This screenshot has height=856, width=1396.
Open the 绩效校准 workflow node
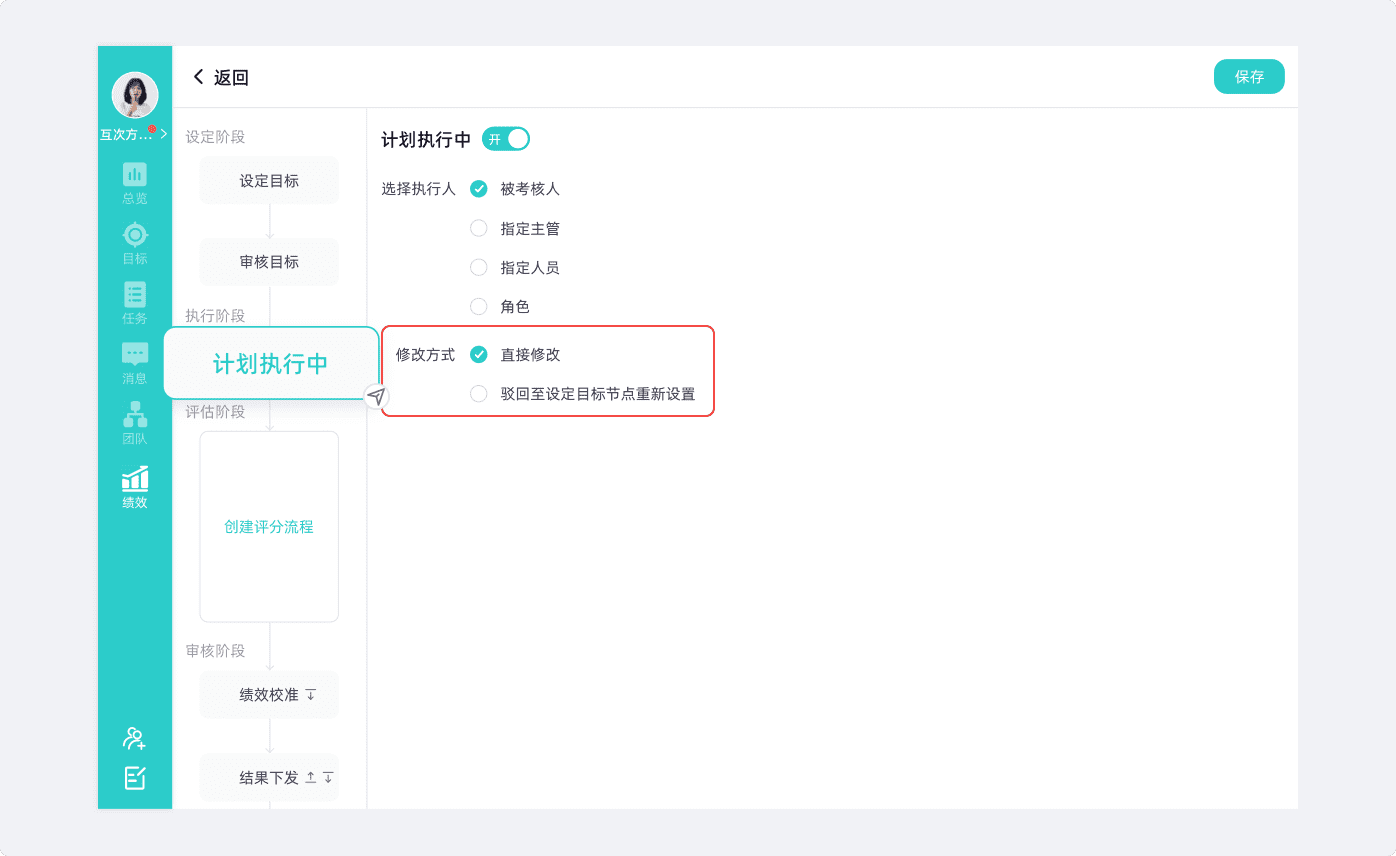(x=269, y=694)
